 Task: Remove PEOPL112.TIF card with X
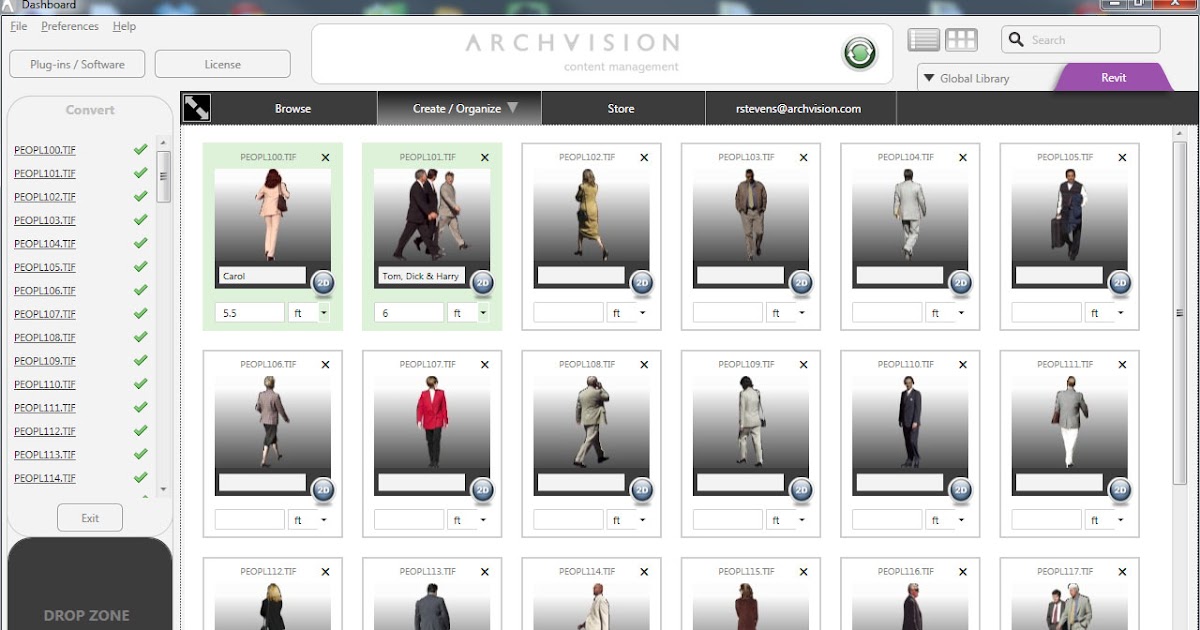(x=325, y=572)
